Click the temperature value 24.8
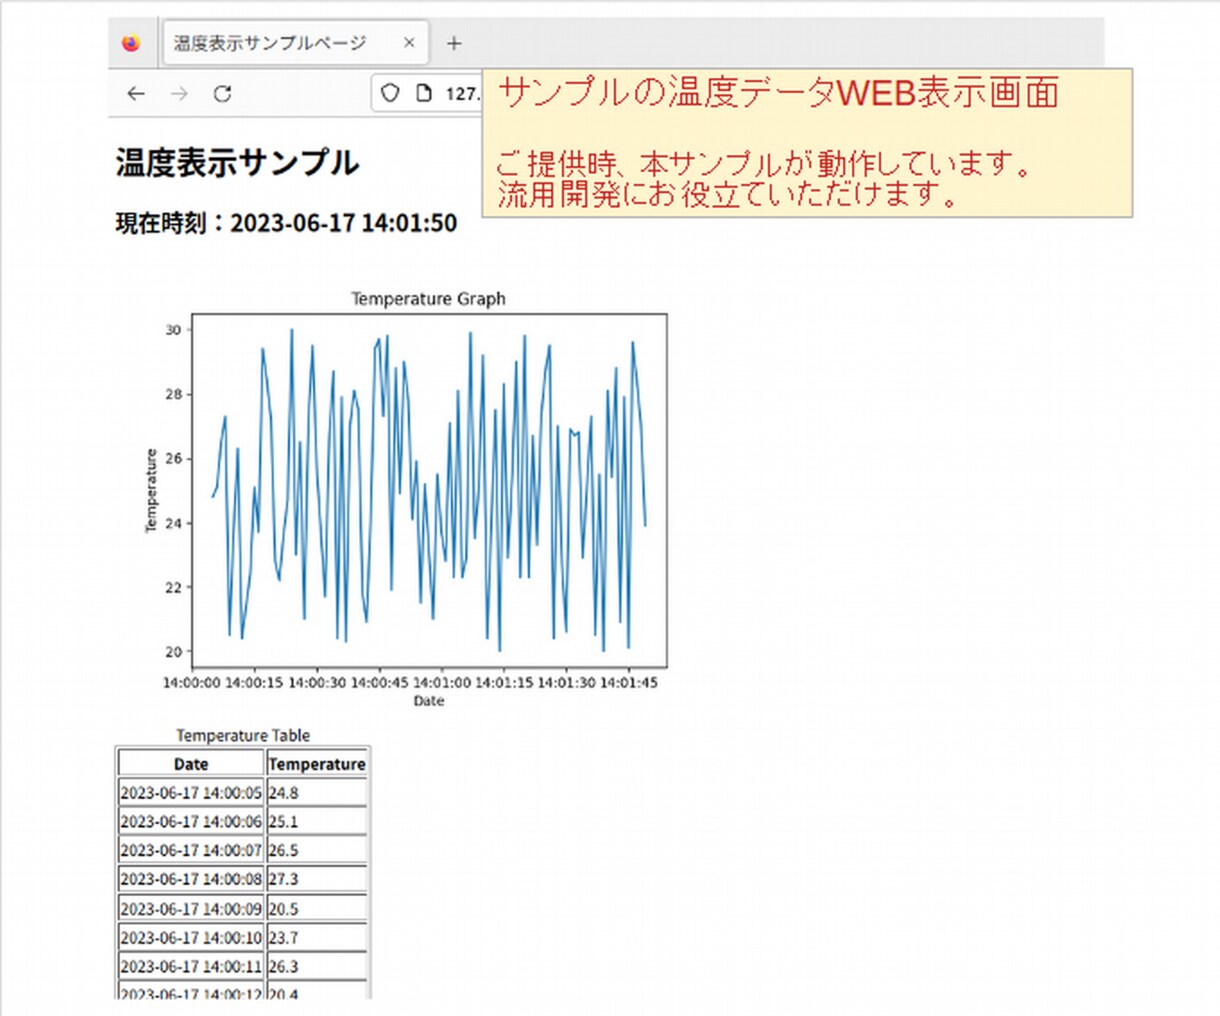The height and width of the screenshot is (1016, 1220). (317, 793)
